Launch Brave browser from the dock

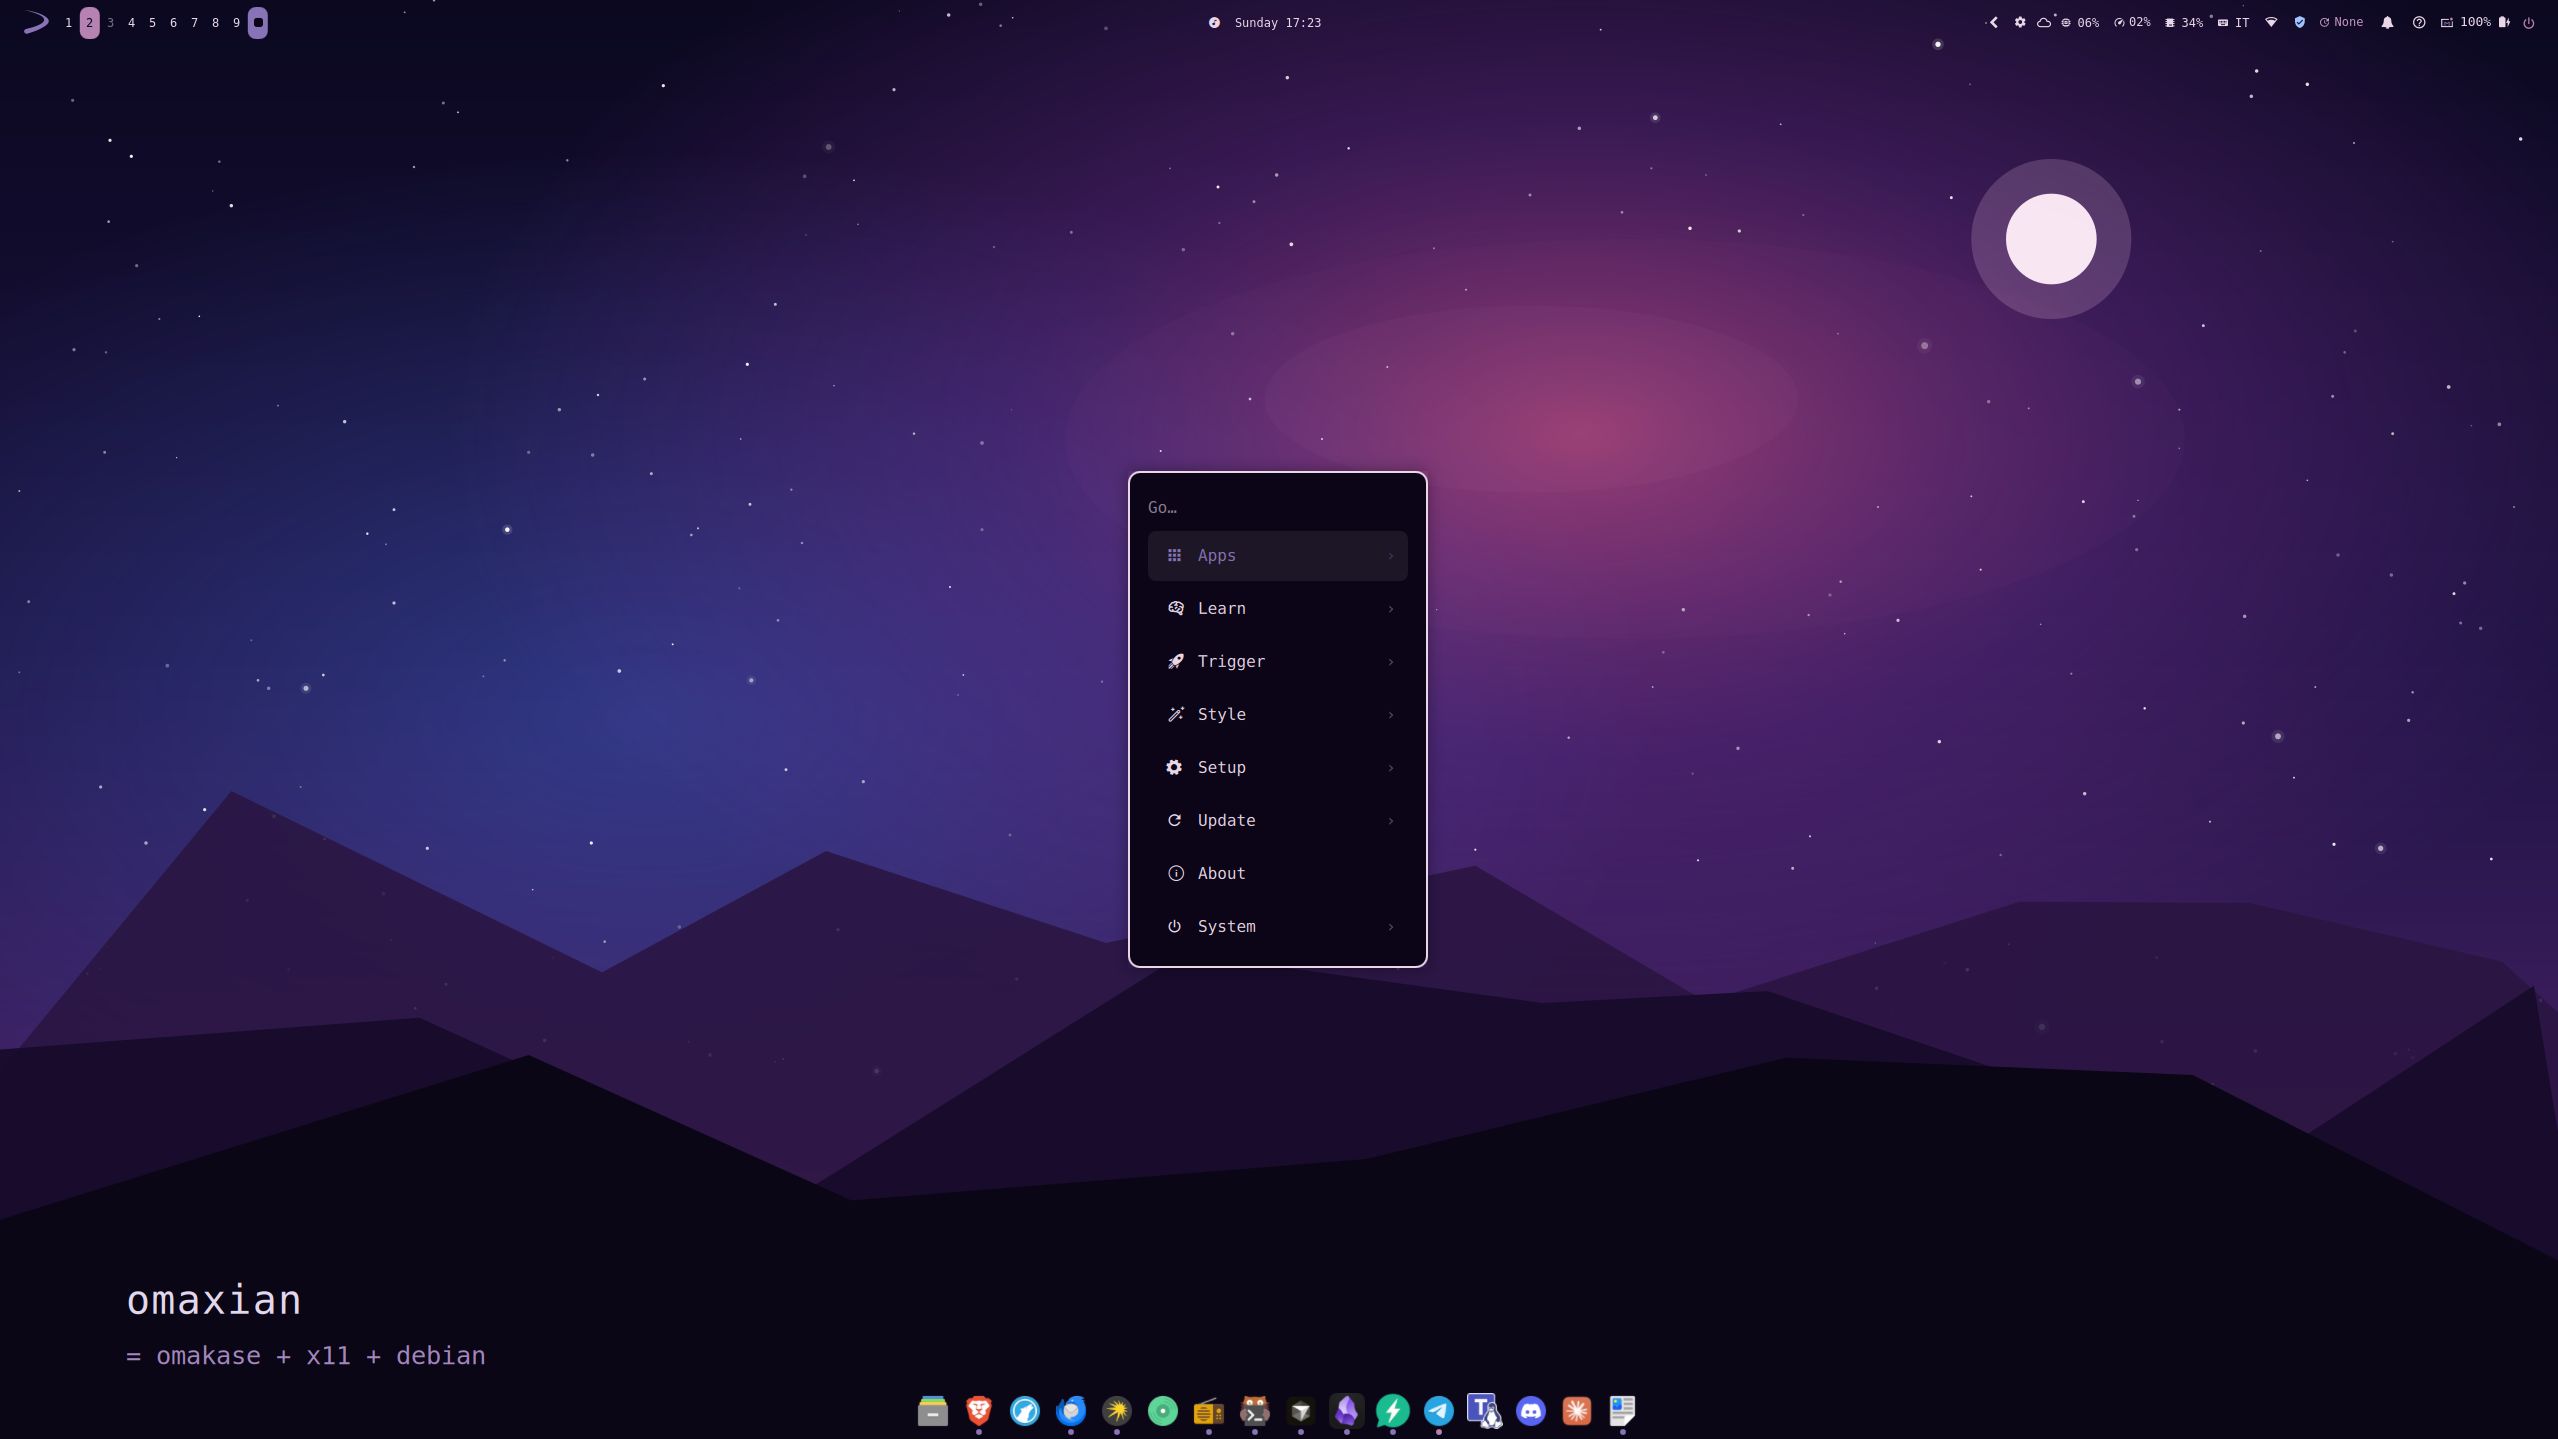coord(979,1410)
